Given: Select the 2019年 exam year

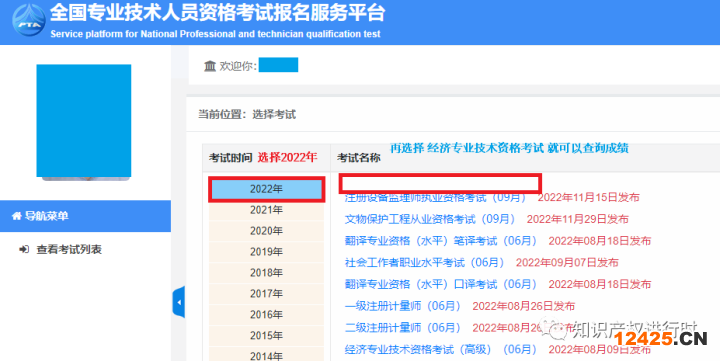Looking at the screenshot, I should pos(266,252).
